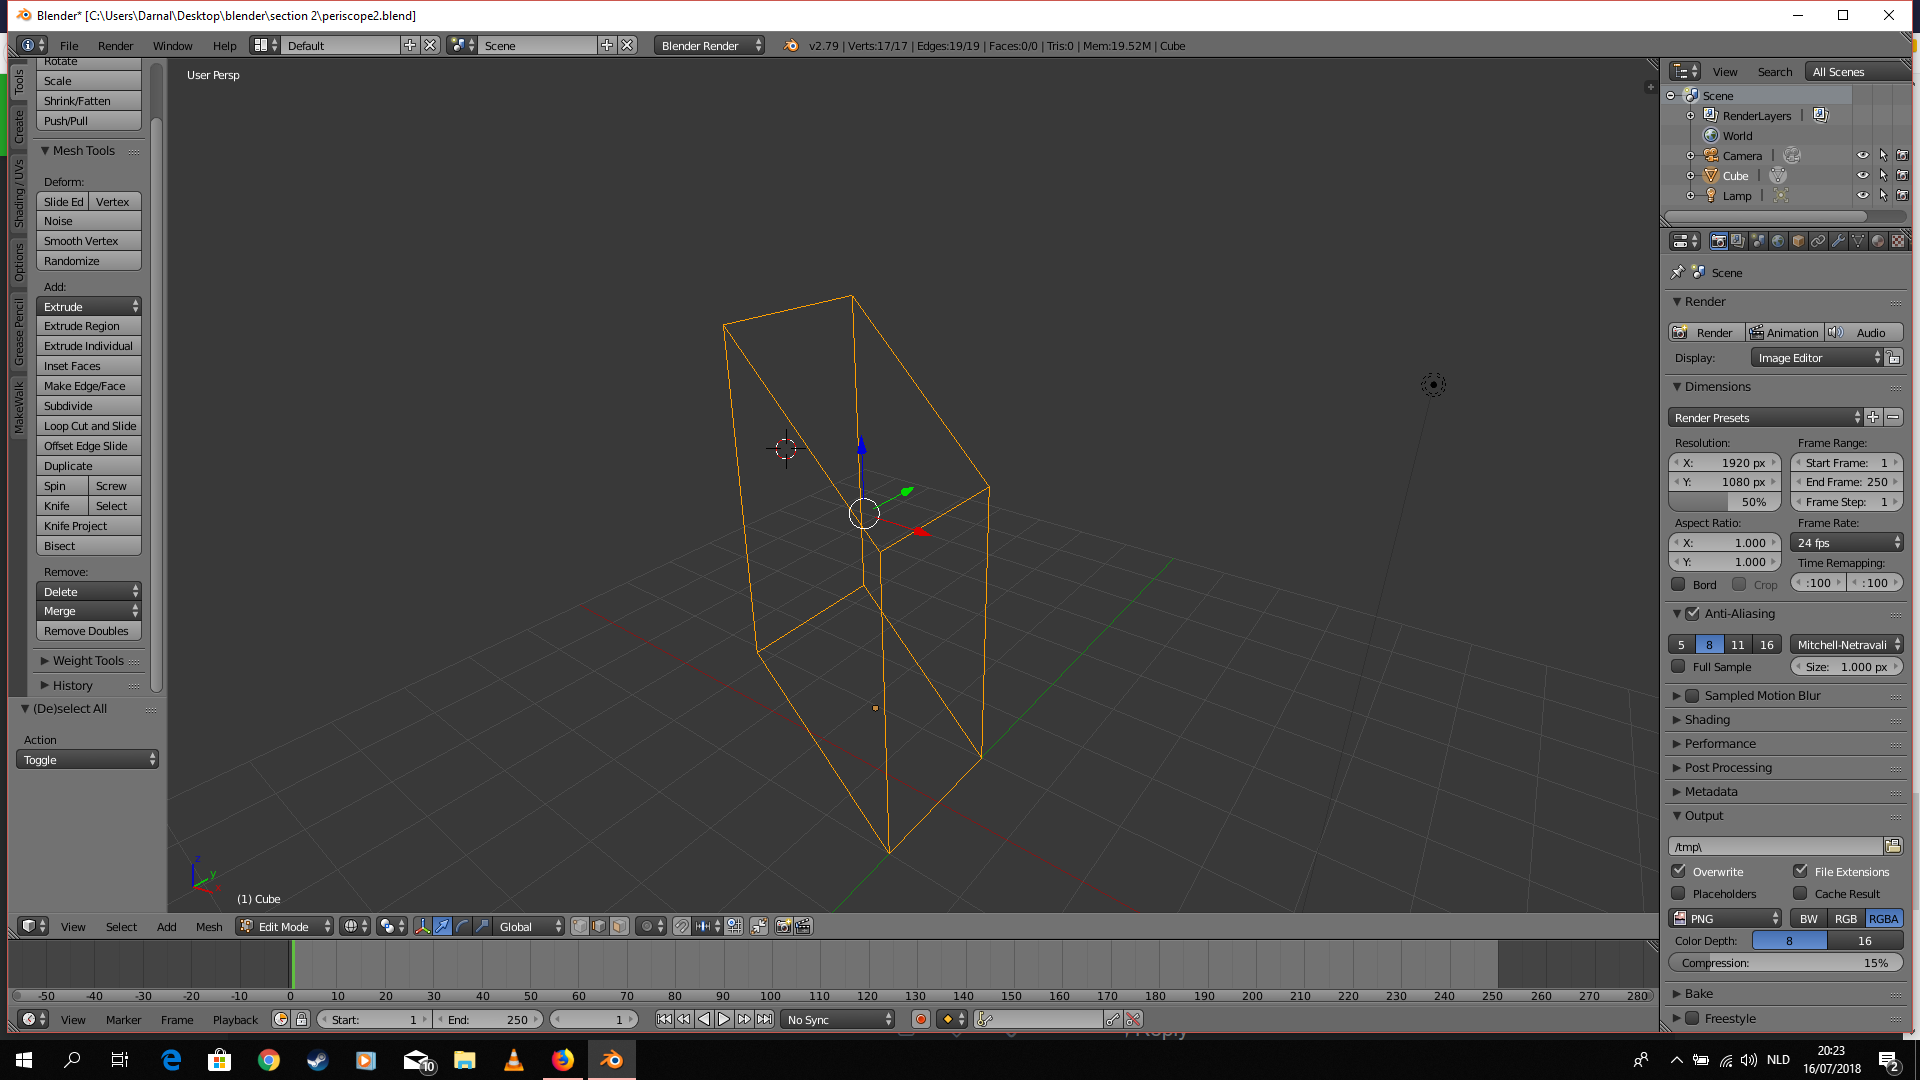Enable the Bord border render checkbox

1678,584
